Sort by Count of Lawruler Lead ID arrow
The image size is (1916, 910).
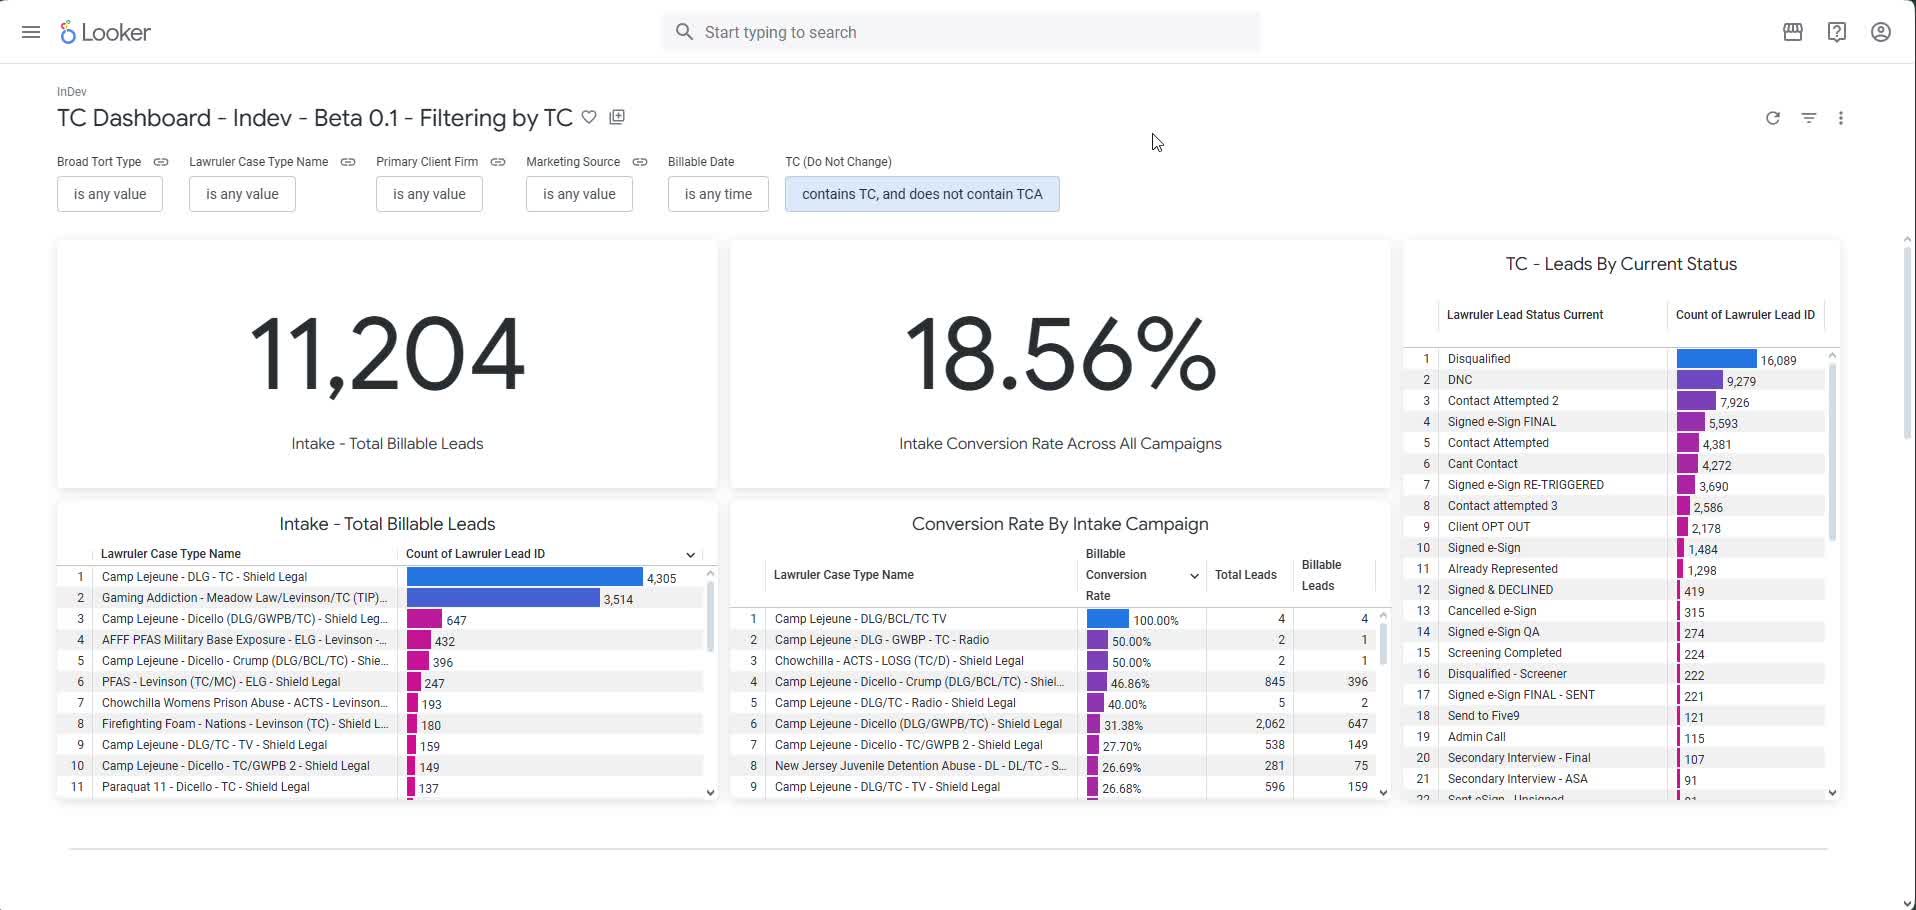pos(690,555)
